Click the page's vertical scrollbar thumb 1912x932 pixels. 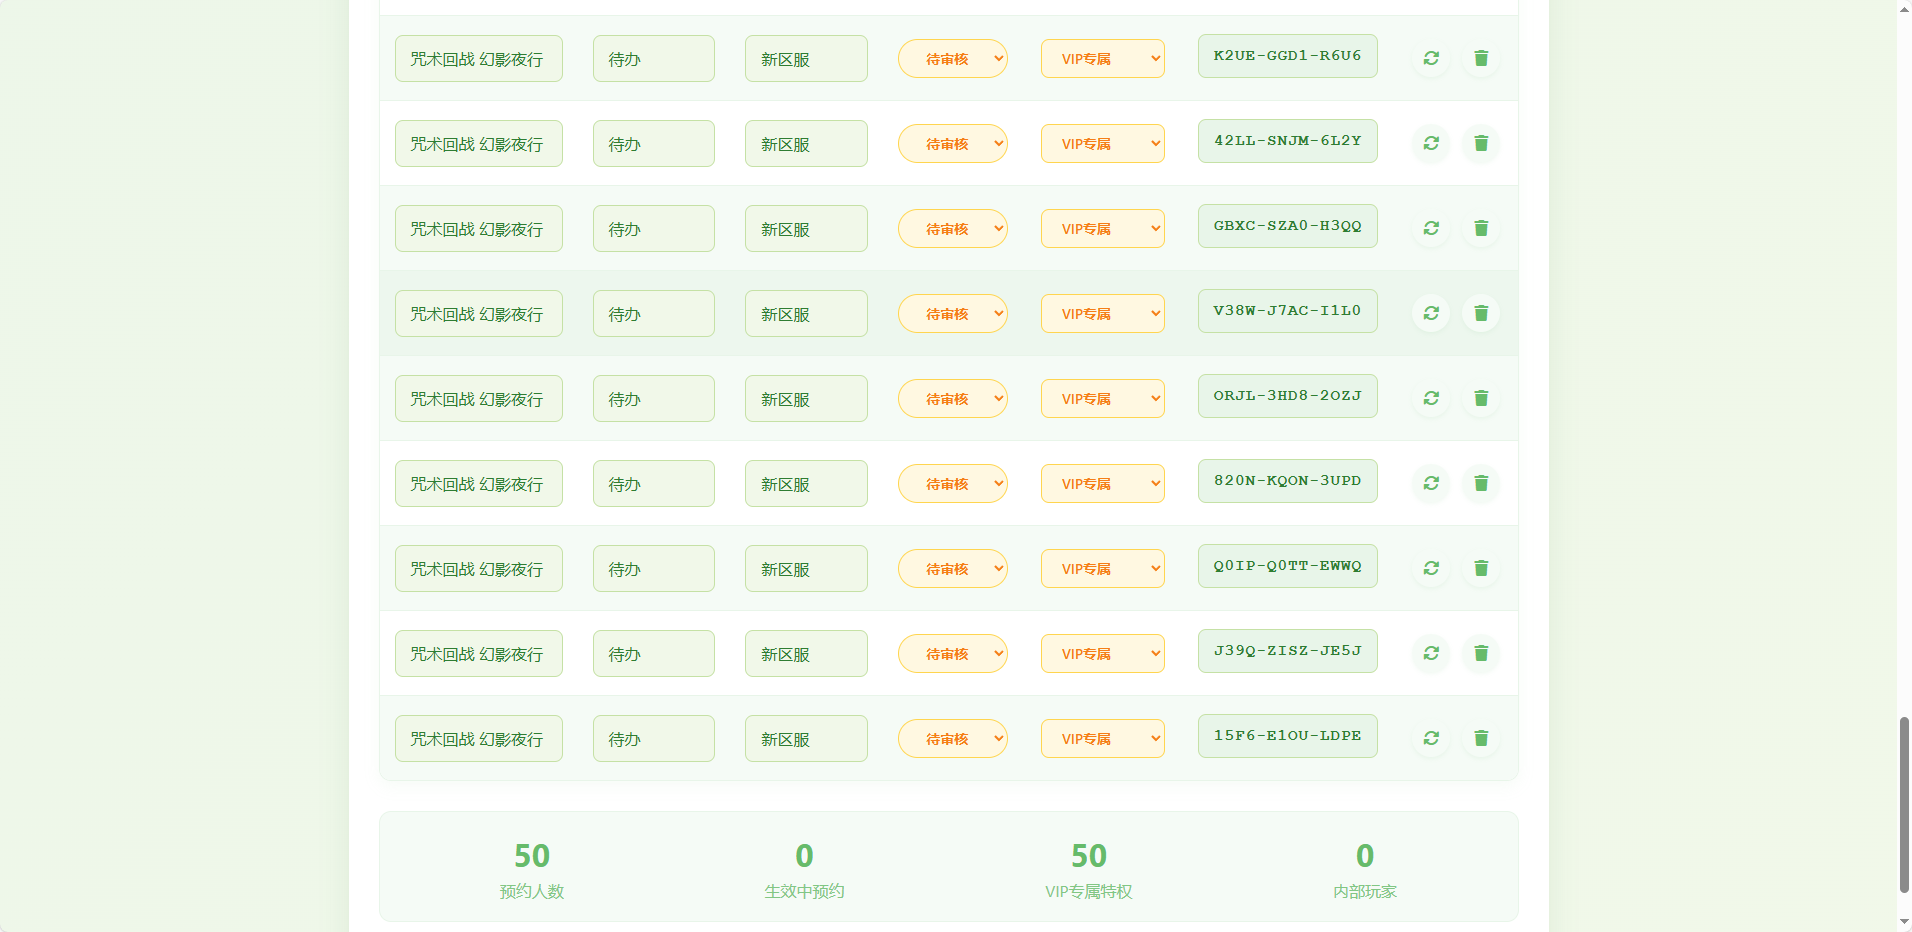click(1904, 803)
